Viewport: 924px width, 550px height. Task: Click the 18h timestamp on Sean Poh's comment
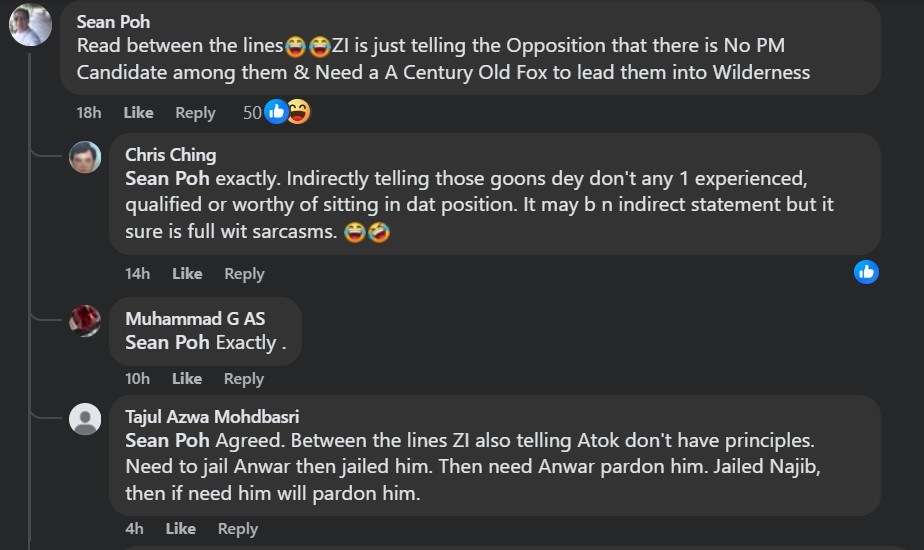[88, 113]
